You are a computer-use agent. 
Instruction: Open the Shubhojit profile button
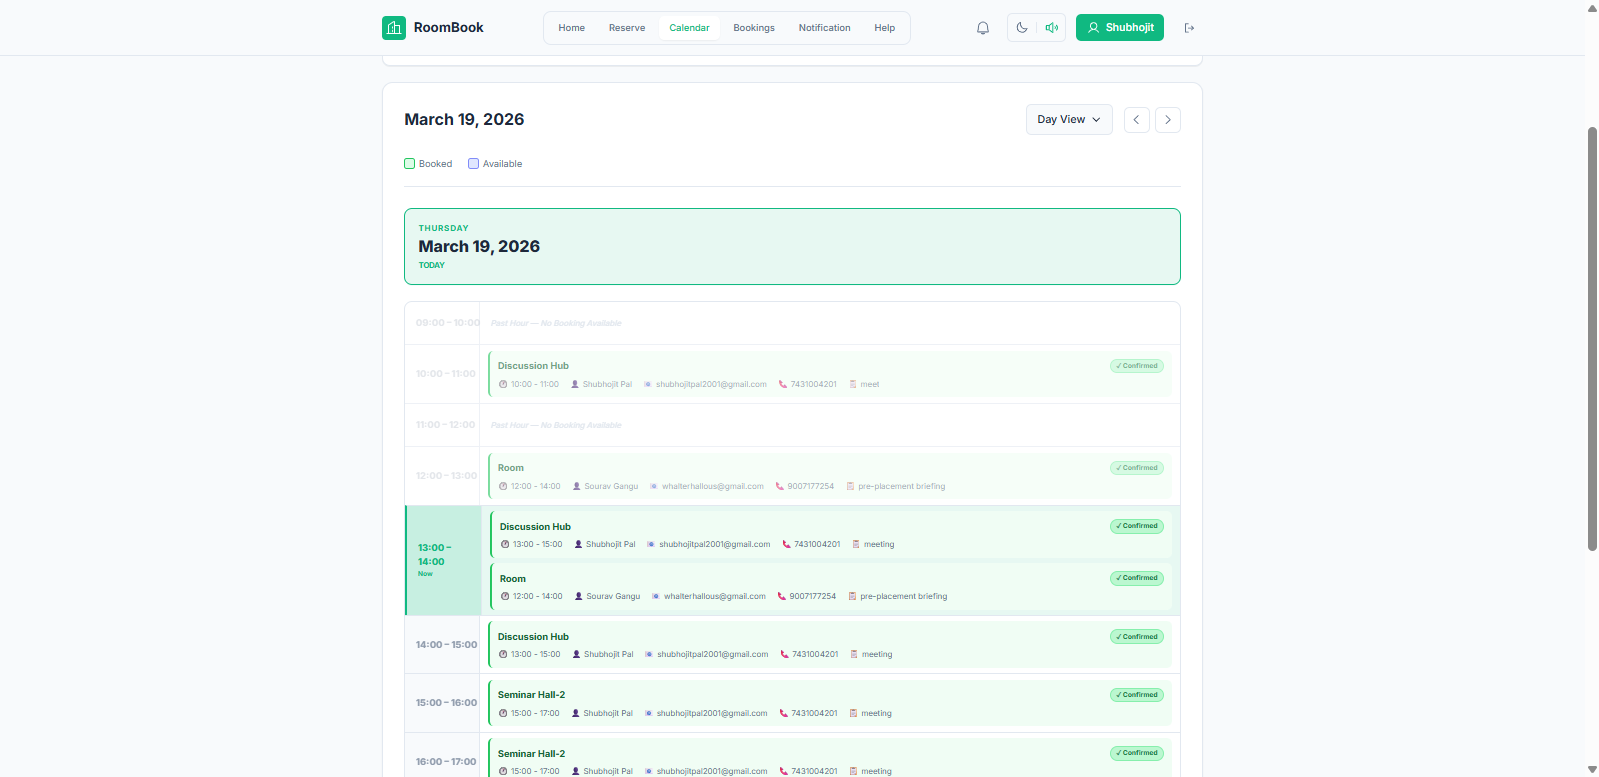1119,28
